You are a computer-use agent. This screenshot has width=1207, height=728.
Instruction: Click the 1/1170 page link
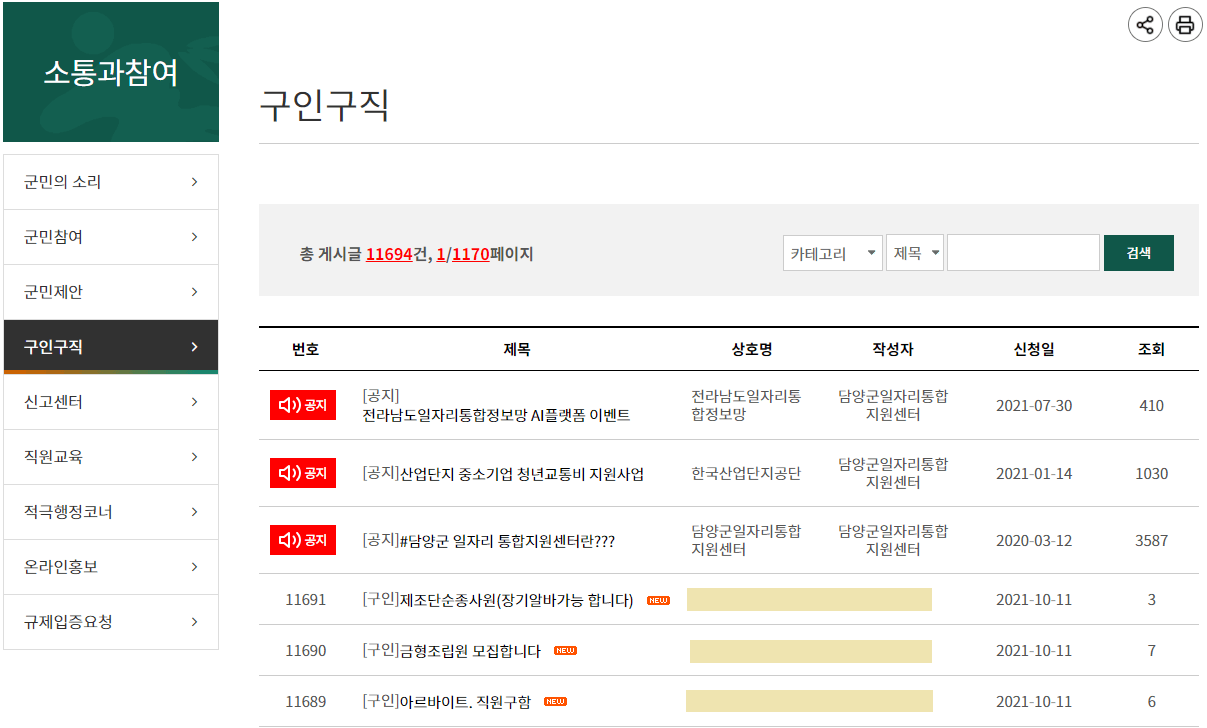point(463,254)
